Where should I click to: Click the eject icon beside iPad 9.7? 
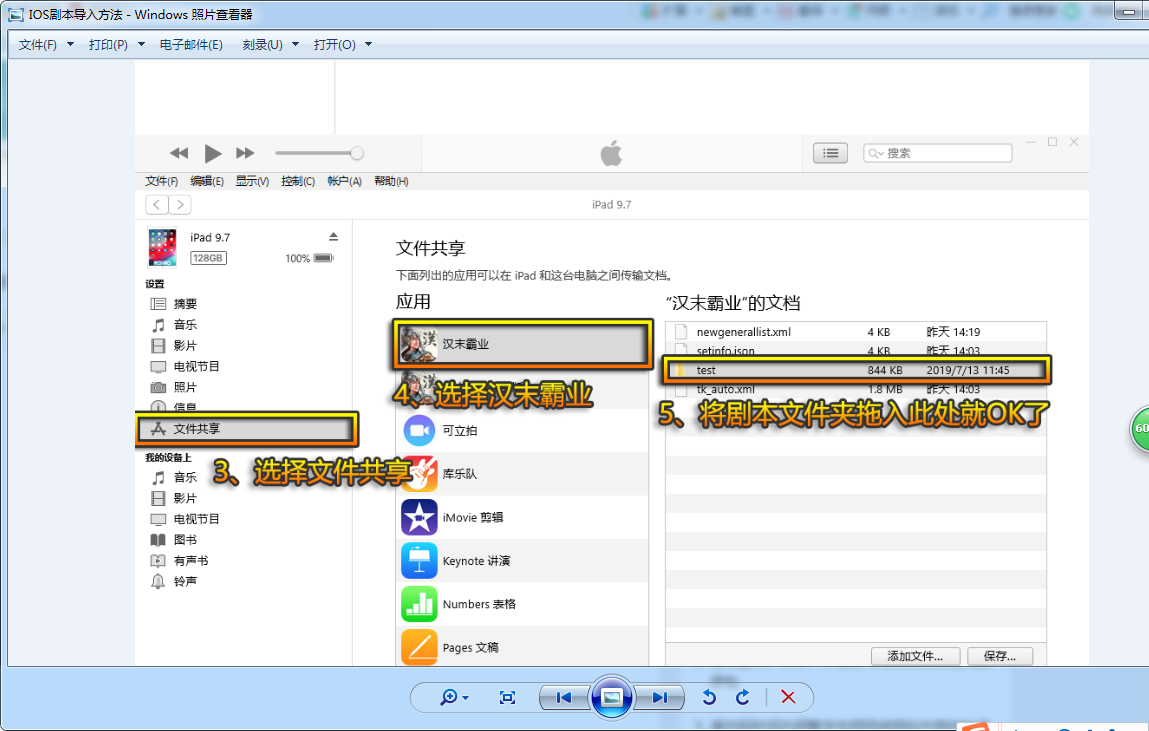click(333, 237)
